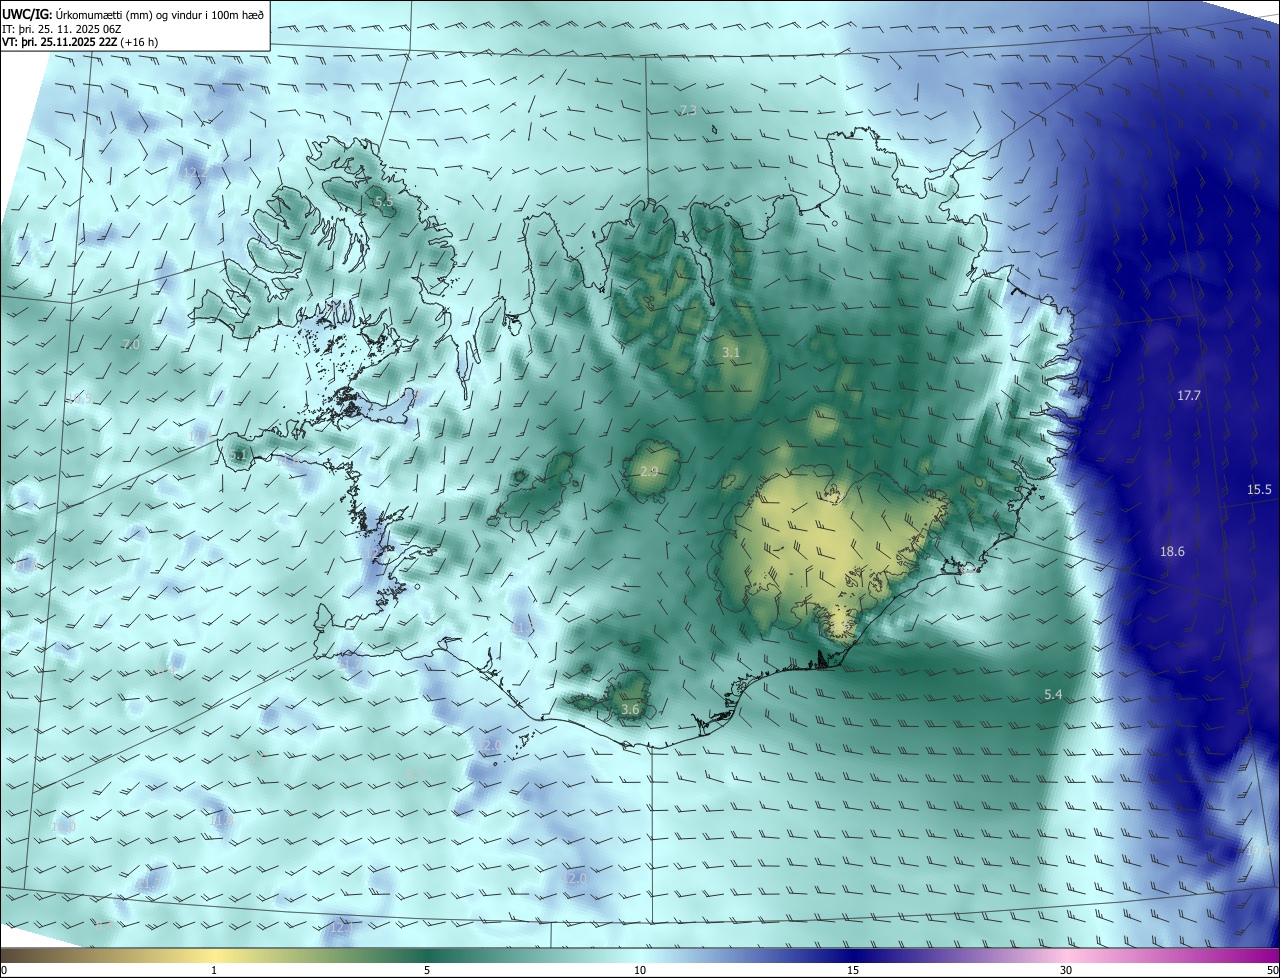
Task: Click the 7.3 value north of Iceland
Action: click(x=688, y=110)
